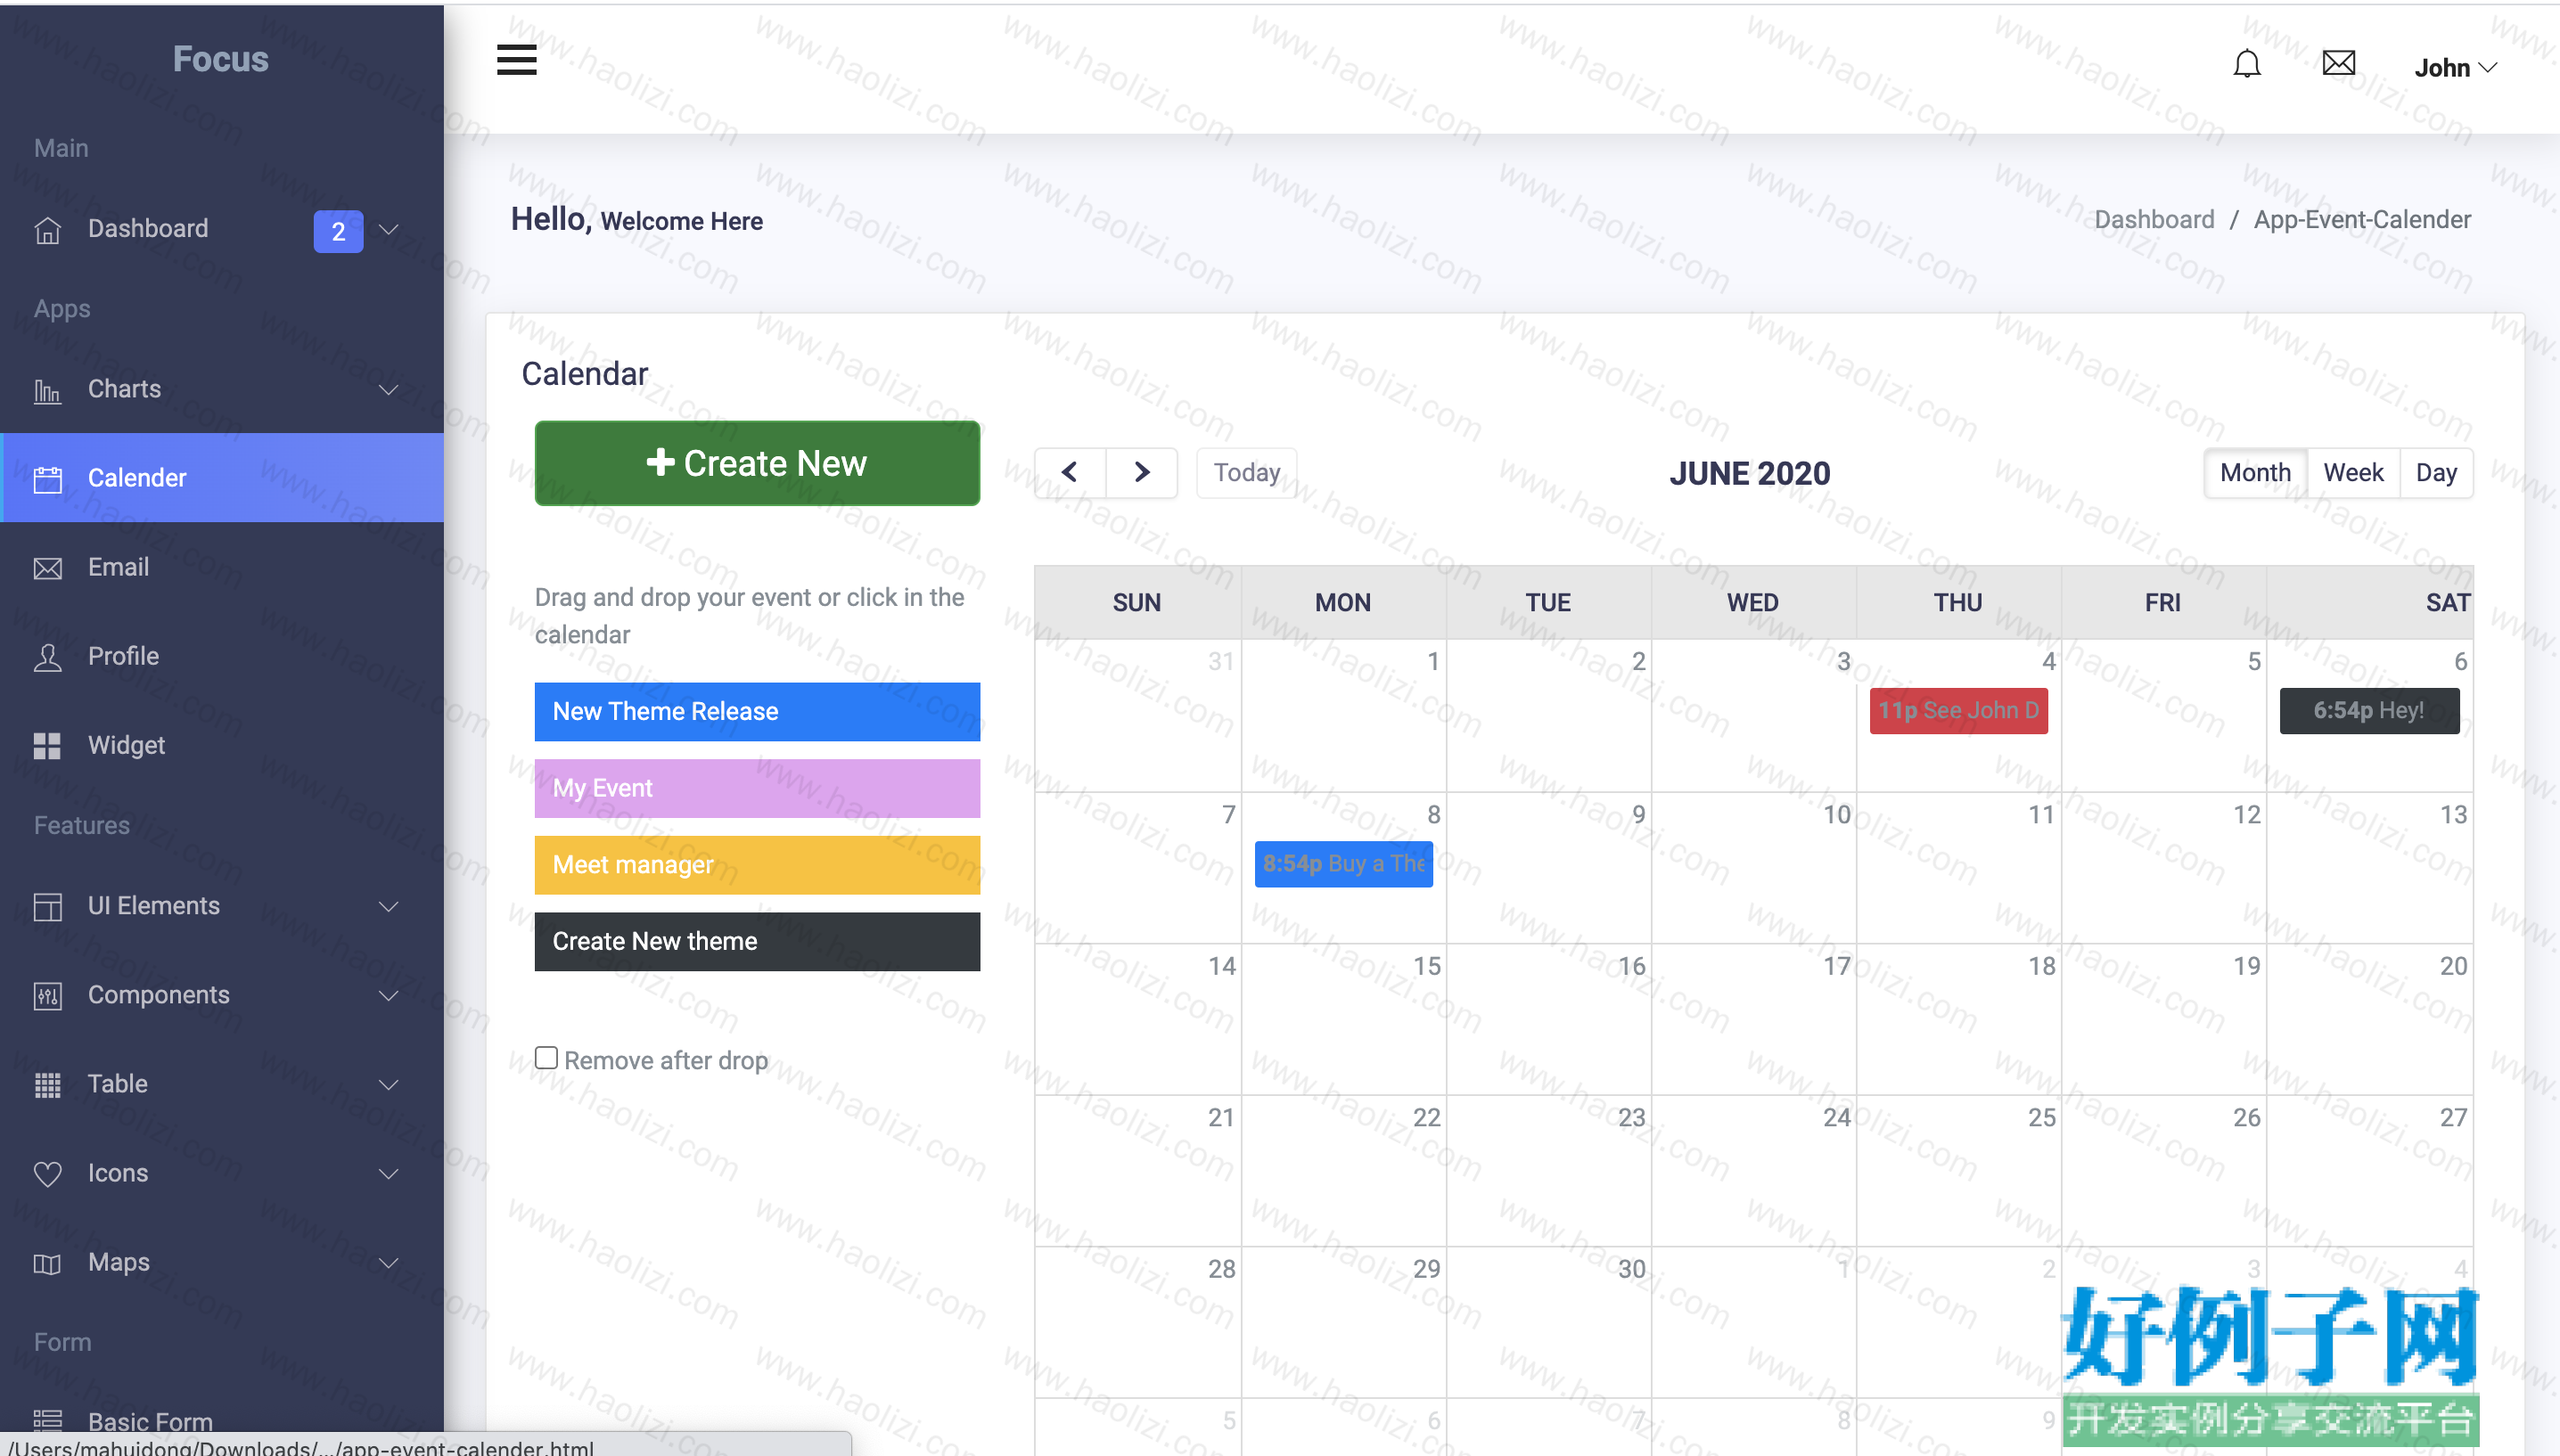
Task: Select Calender in the sidebar
Action: (223, 478)
